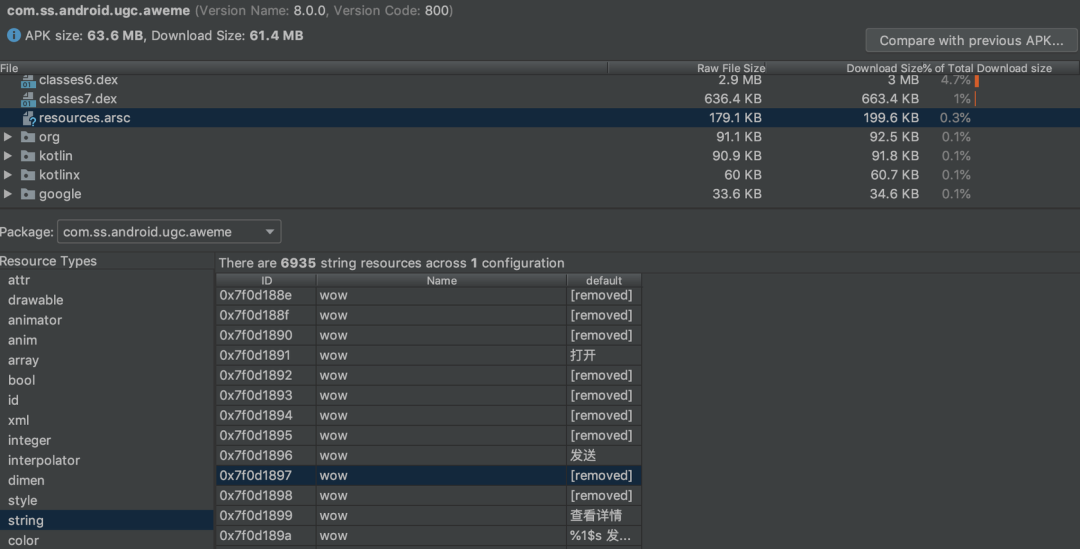Click the Name column header
Viewport: 1080px width, 549px height.
441,281
